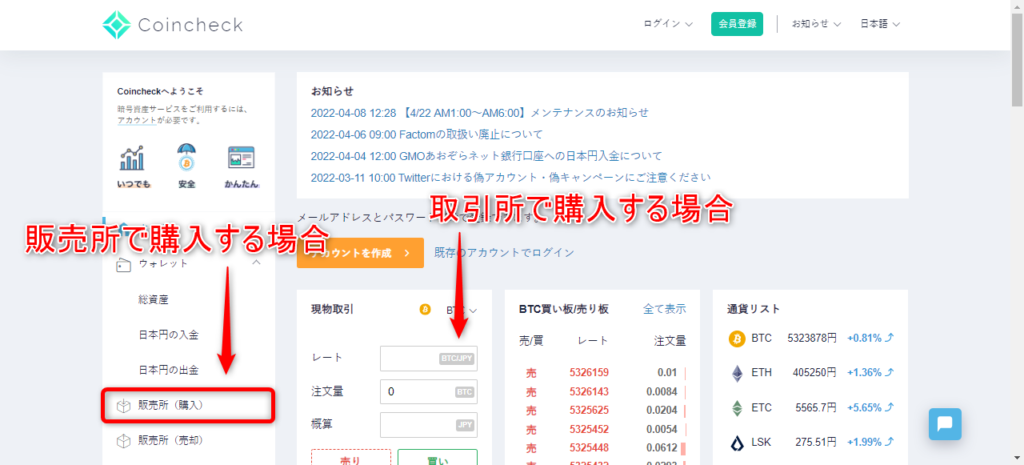Click the レート column header in order book
Screen dimensions: 1024x465
pyautogui.click(x=593, y=341)
